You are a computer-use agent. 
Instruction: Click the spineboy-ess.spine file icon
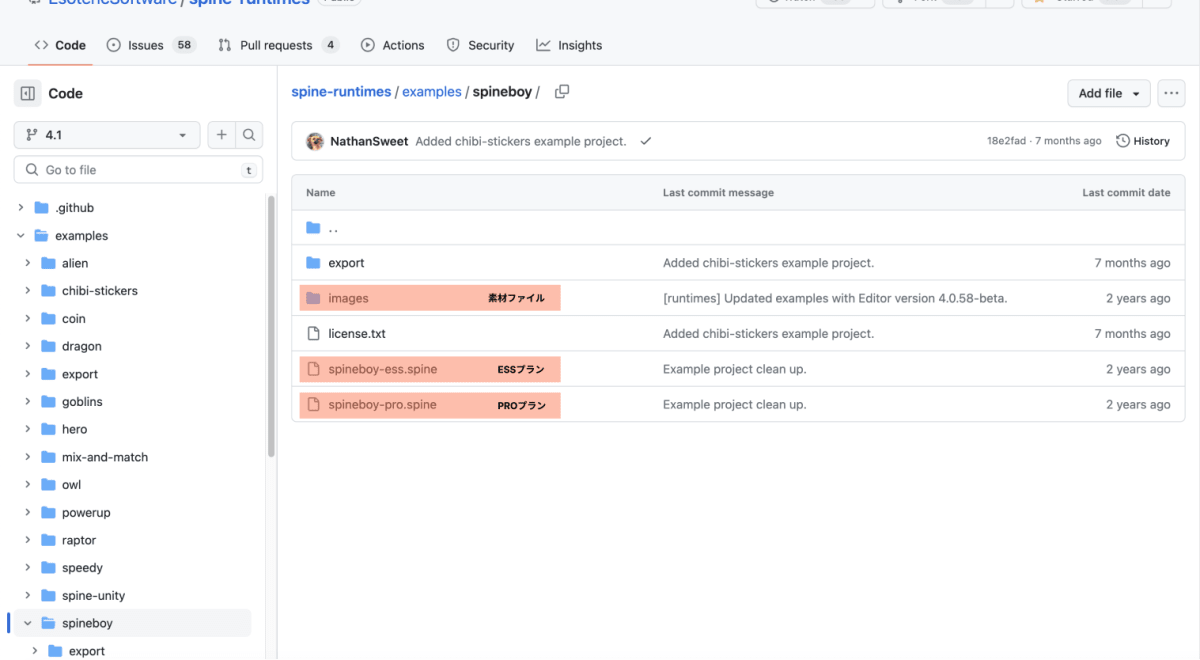313,369
